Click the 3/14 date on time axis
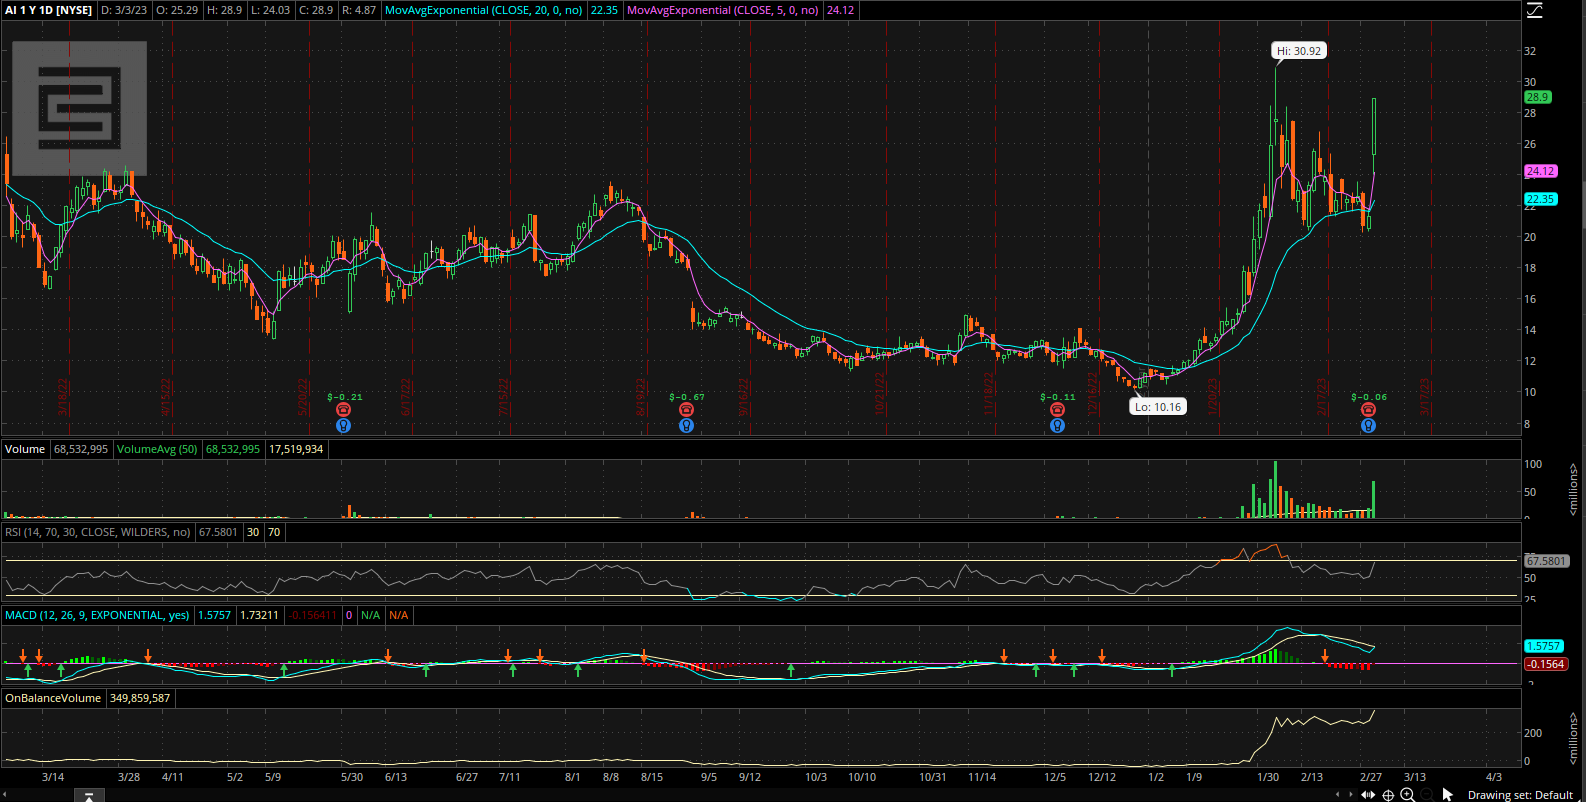Viewport: 1586px width, 802px height. pos(53,777)
